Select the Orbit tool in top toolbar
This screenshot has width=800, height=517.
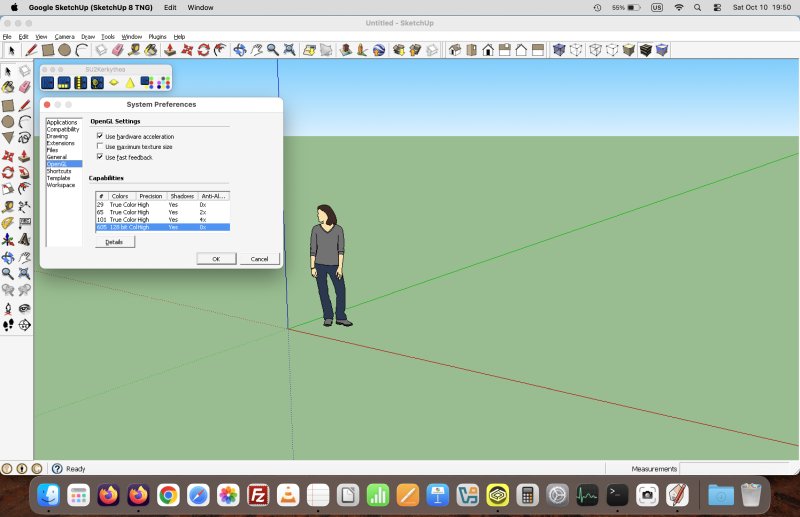[x=239, y=50]
